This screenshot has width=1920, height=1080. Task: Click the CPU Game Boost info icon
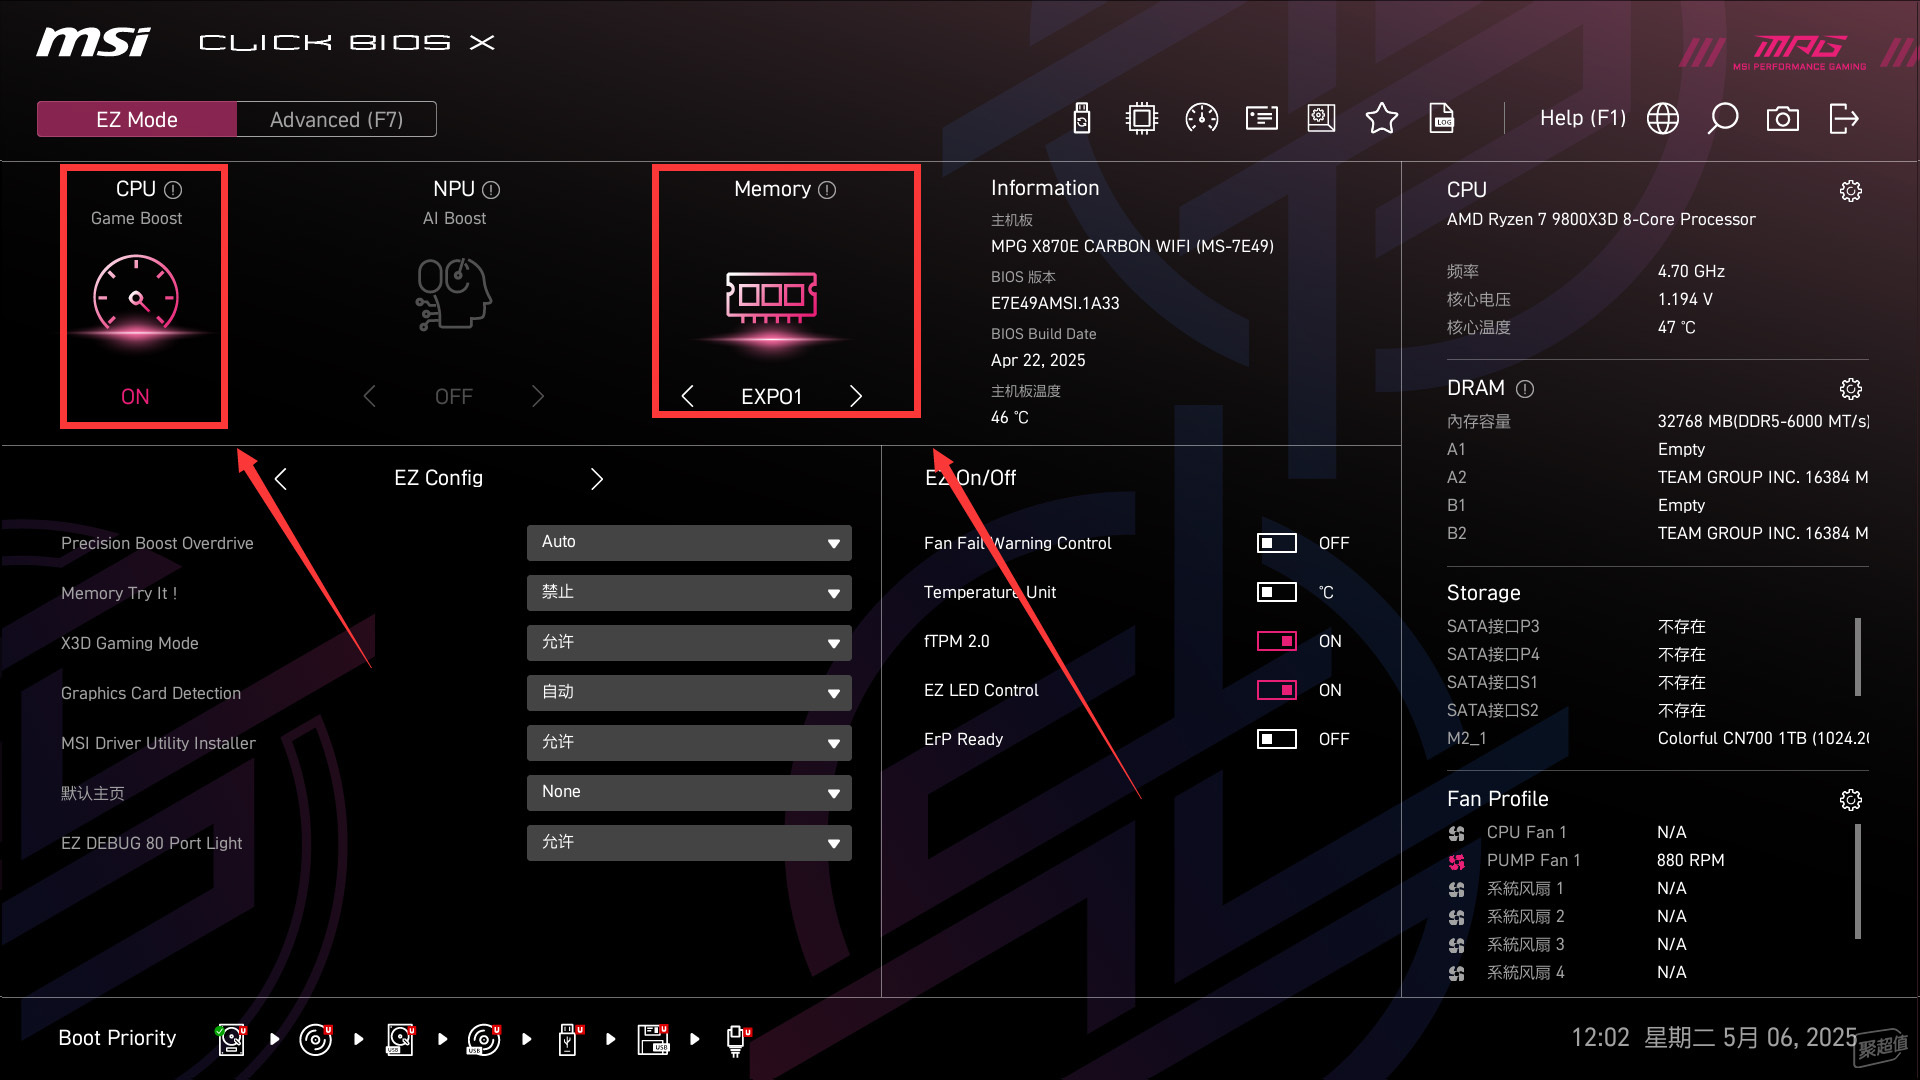pos(173,190)
